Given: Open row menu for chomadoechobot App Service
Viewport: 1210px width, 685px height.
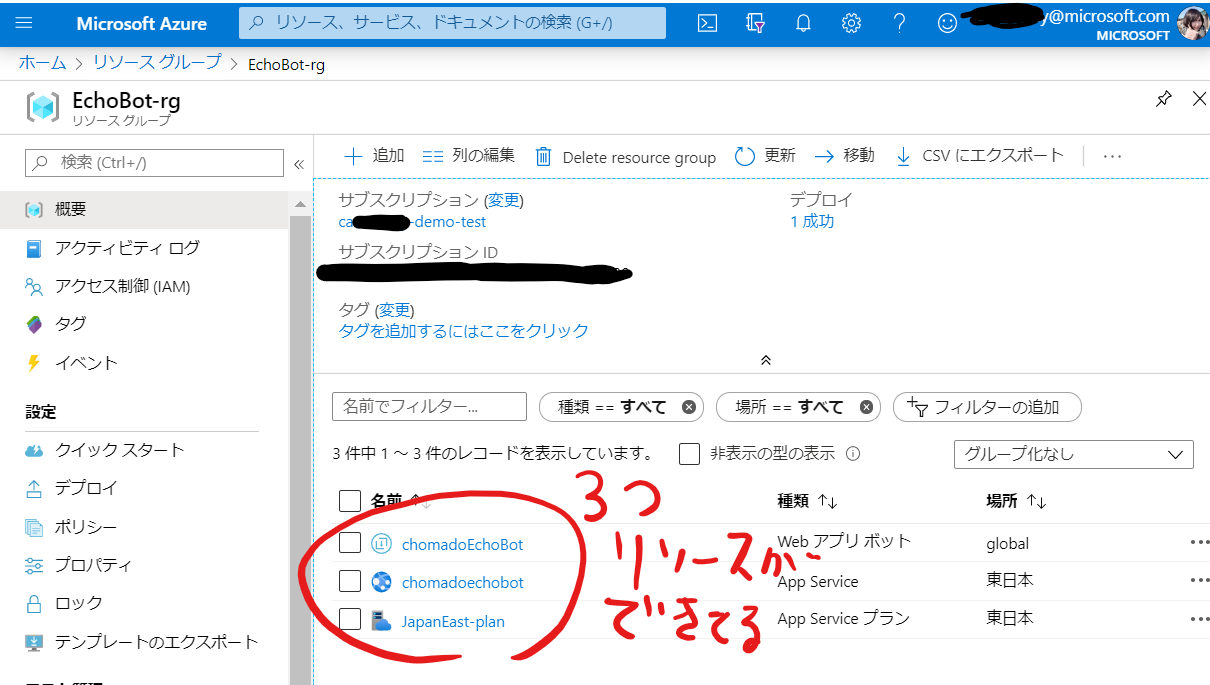Looking at the screenshot, I should [x=1199, y=581].
